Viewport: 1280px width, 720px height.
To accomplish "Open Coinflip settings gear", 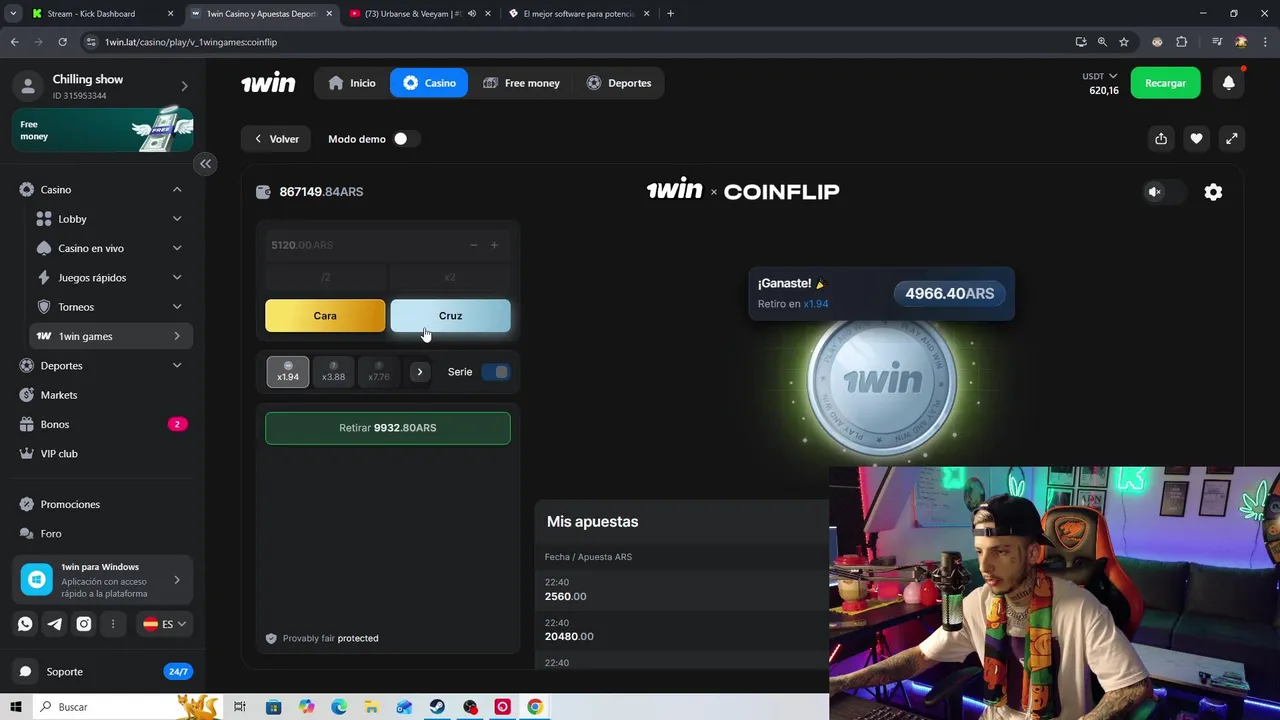I will (x=1213, y=192).
